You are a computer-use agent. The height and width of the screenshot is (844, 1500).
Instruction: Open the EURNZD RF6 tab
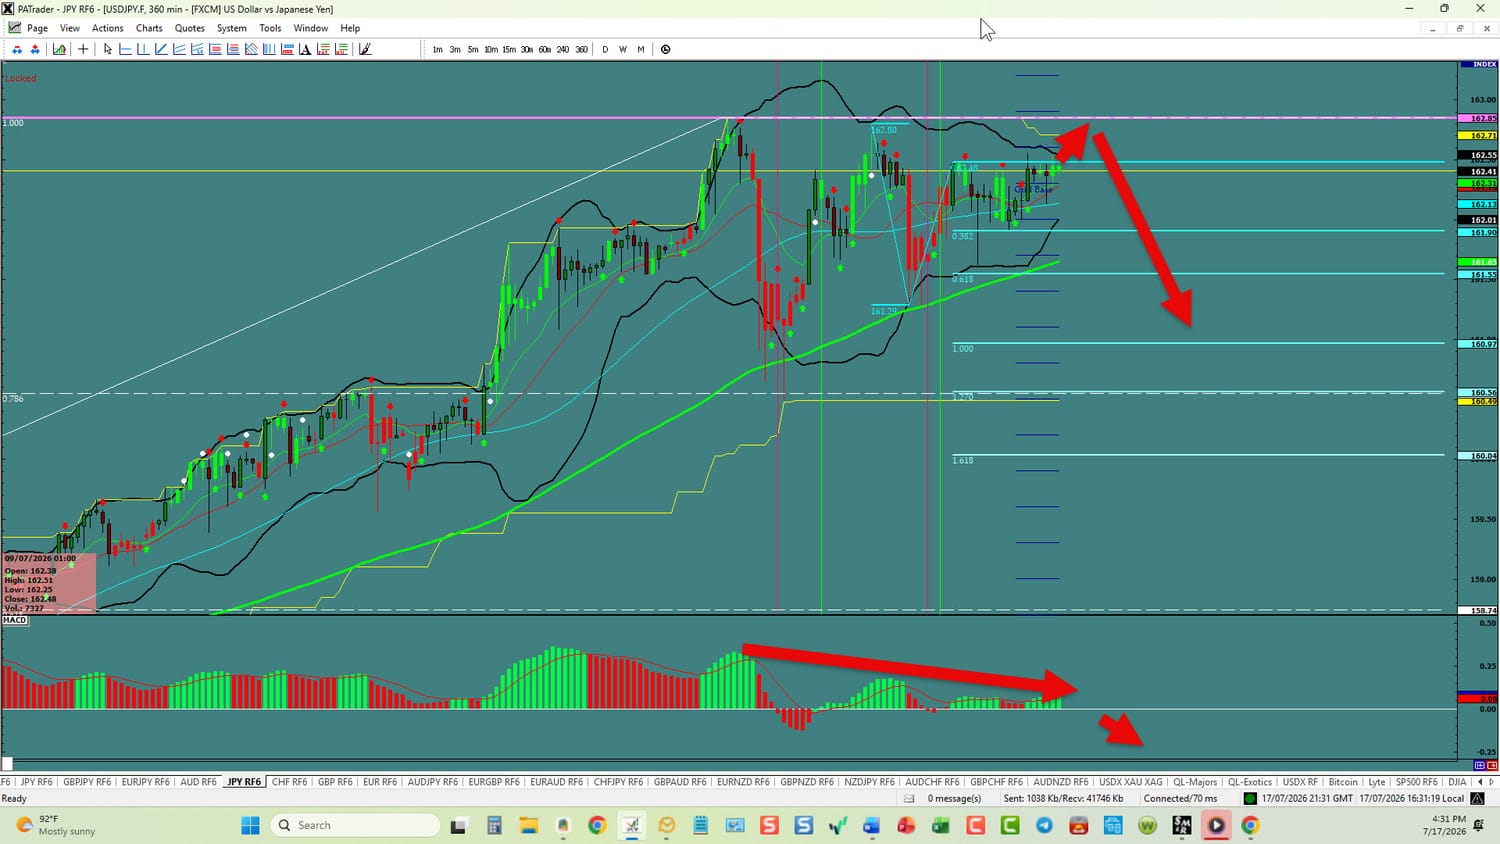743,782
